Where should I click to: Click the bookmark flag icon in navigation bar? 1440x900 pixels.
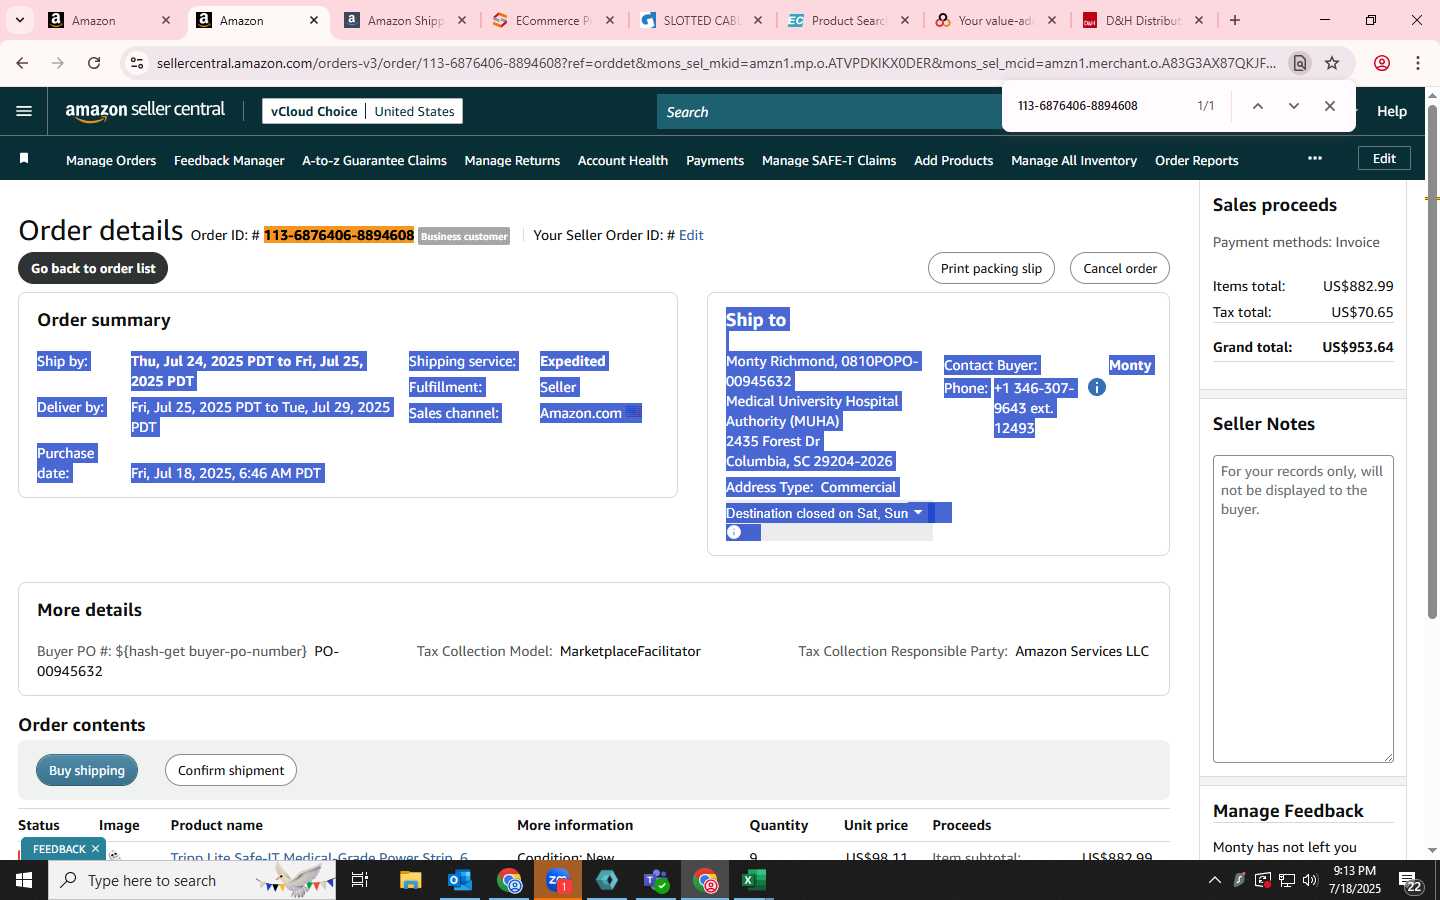click(24, 159)
